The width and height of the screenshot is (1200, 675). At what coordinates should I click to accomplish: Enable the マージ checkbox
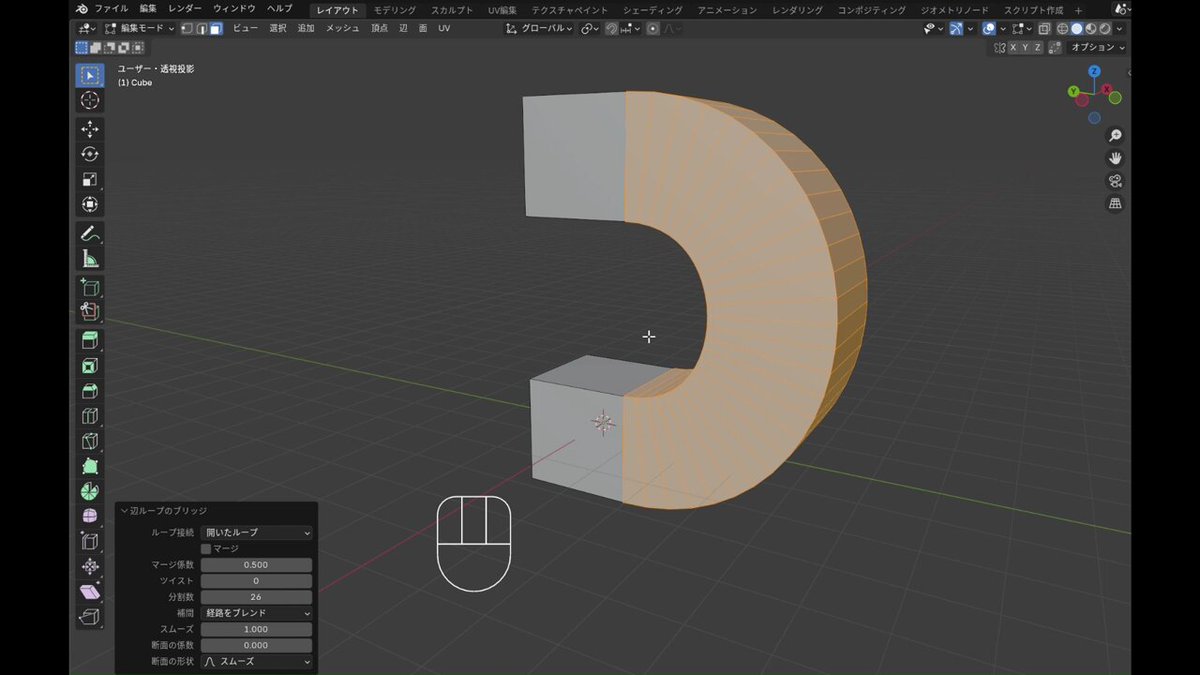pyautogui.click(x=206, y=549)
